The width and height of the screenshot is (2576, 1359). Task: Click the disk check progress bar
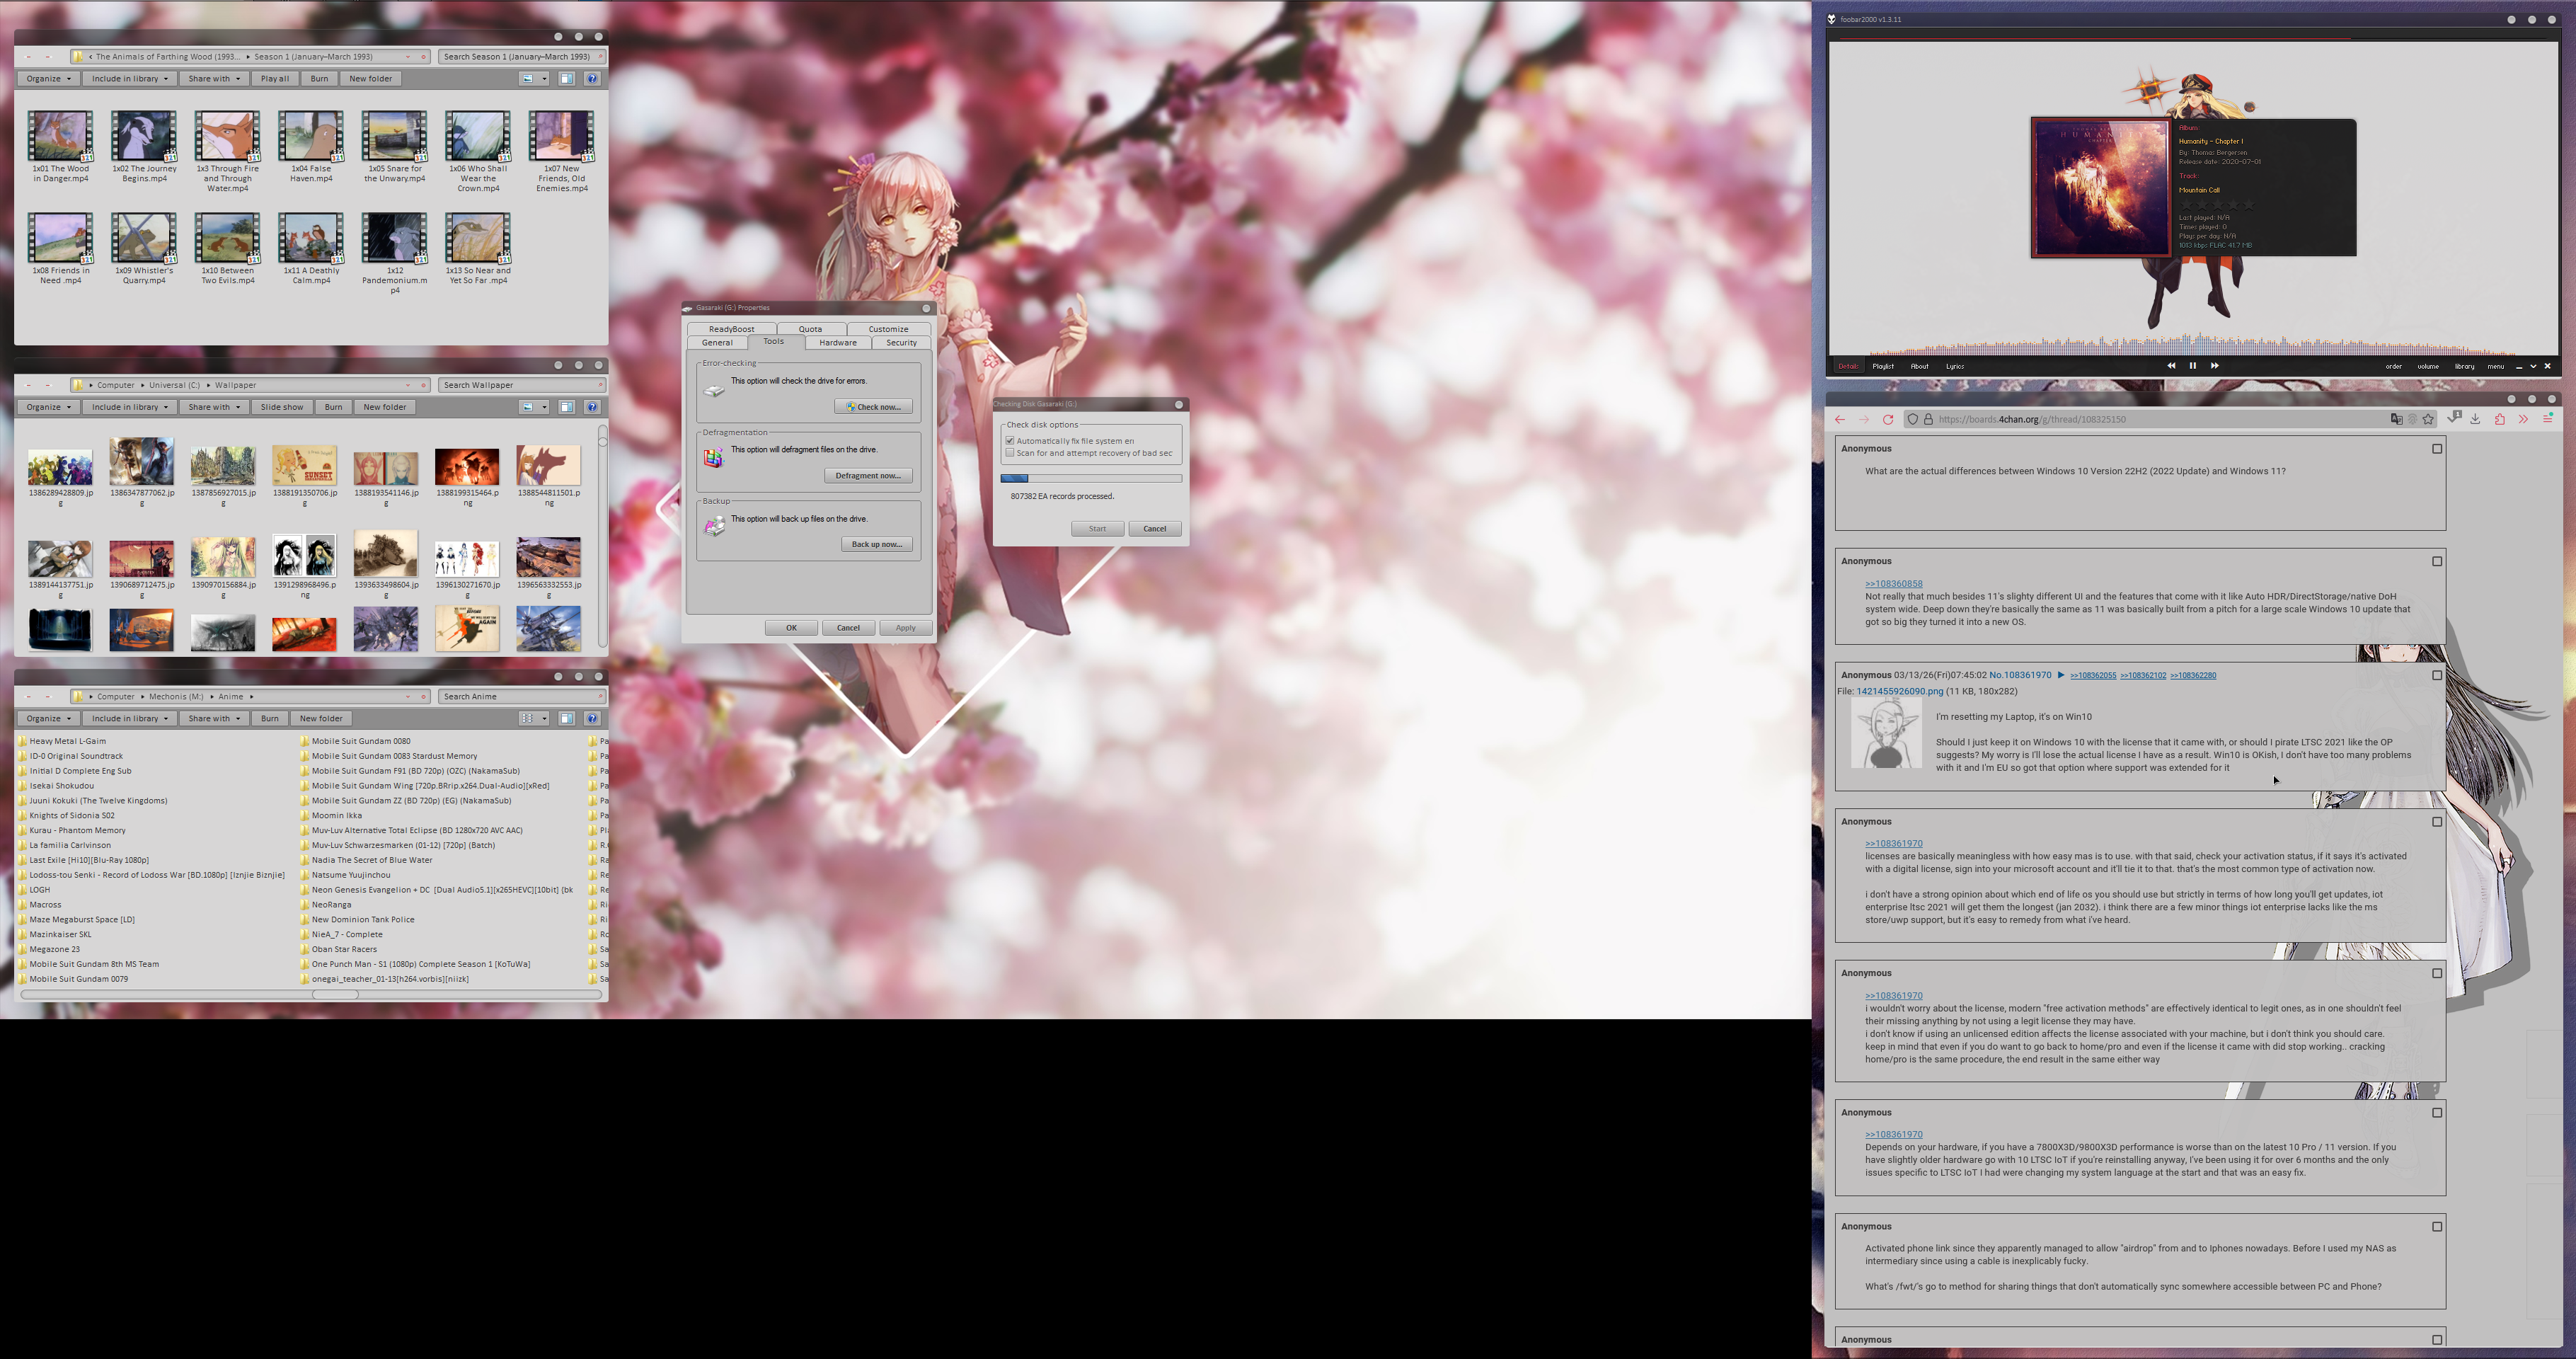[x=1091, y=479]
